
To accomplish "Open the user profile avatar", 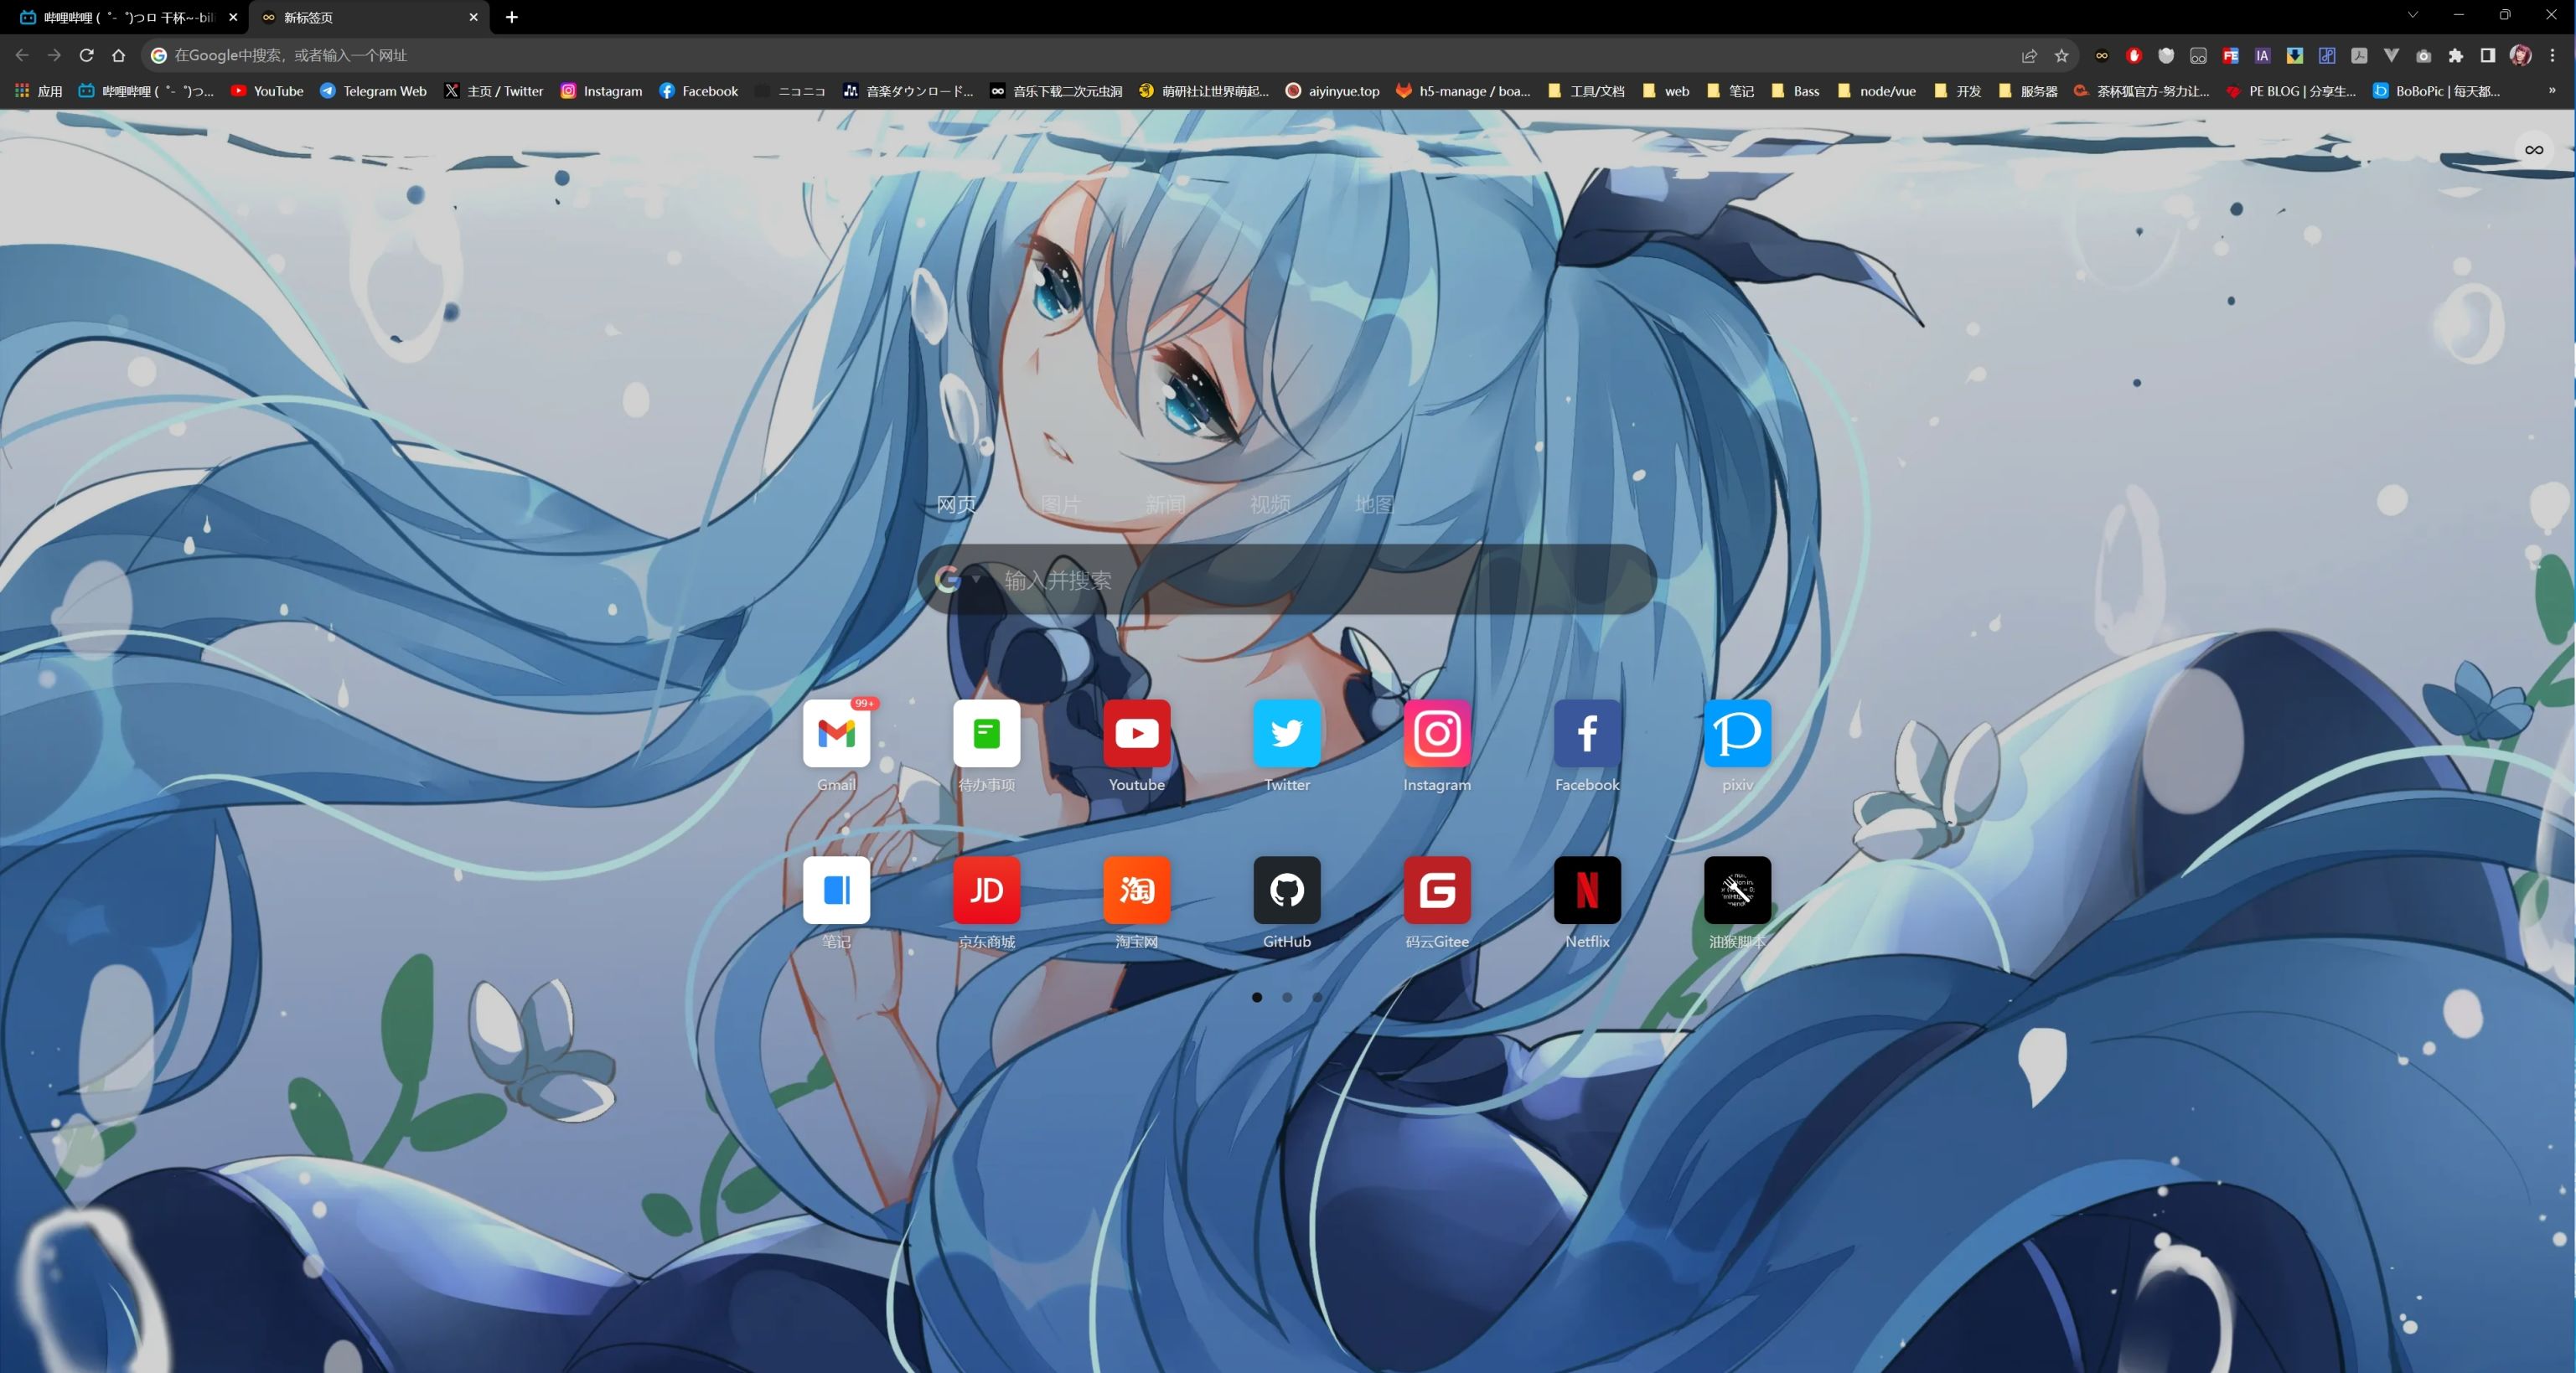I will point(2520,55).
